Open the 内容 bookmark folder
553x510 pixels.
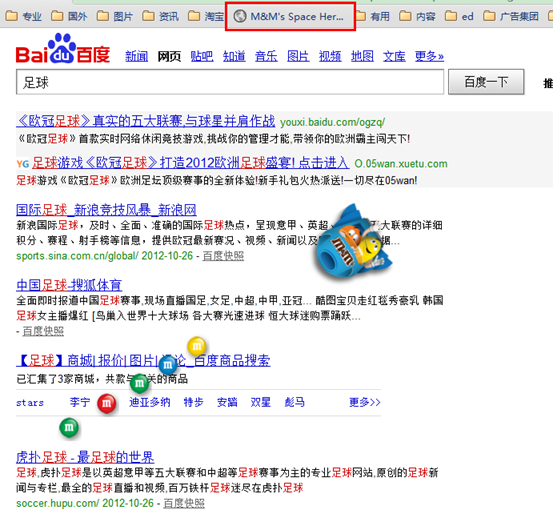(418, 16)
